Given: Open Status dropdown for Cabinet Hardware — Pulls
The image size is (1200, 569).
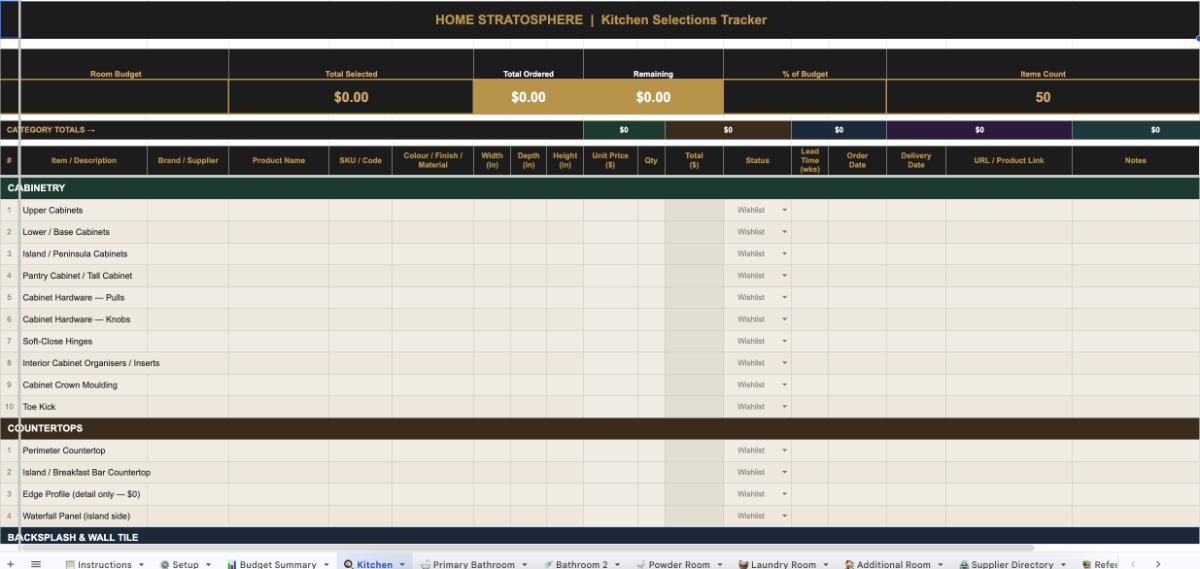Looking at the screenshot, I should pos(784,298).
